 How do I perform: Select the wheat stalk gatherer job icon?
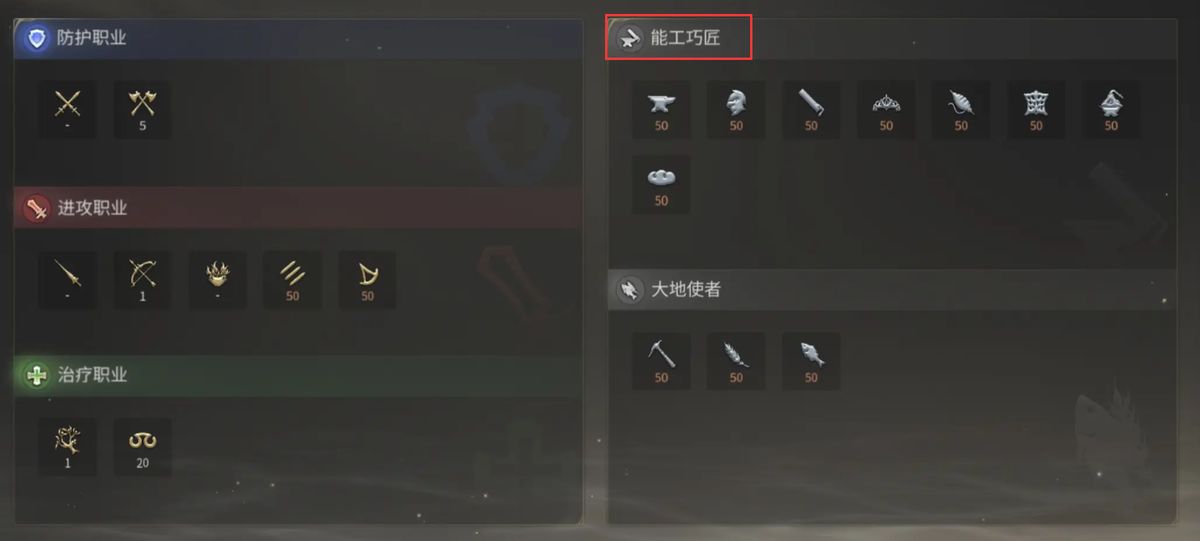[x=736, y=361]
